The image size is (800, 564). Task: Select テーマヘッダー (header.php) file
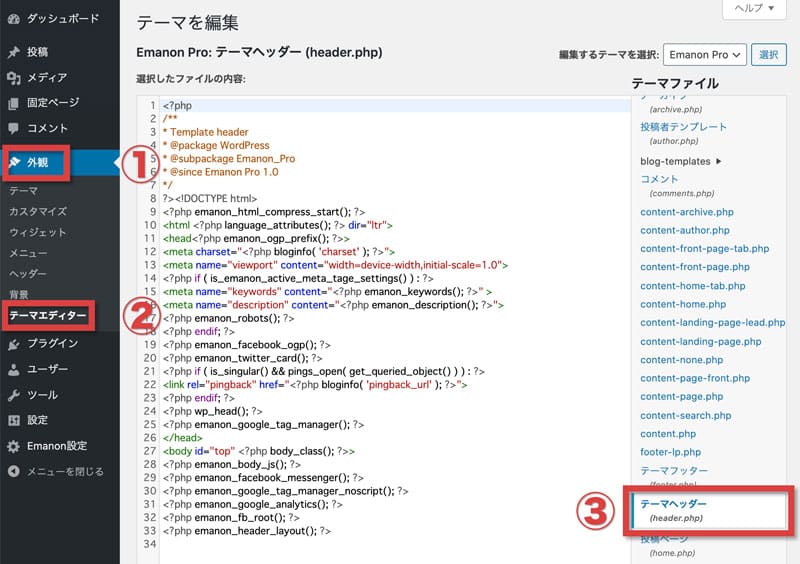(709, 510)
